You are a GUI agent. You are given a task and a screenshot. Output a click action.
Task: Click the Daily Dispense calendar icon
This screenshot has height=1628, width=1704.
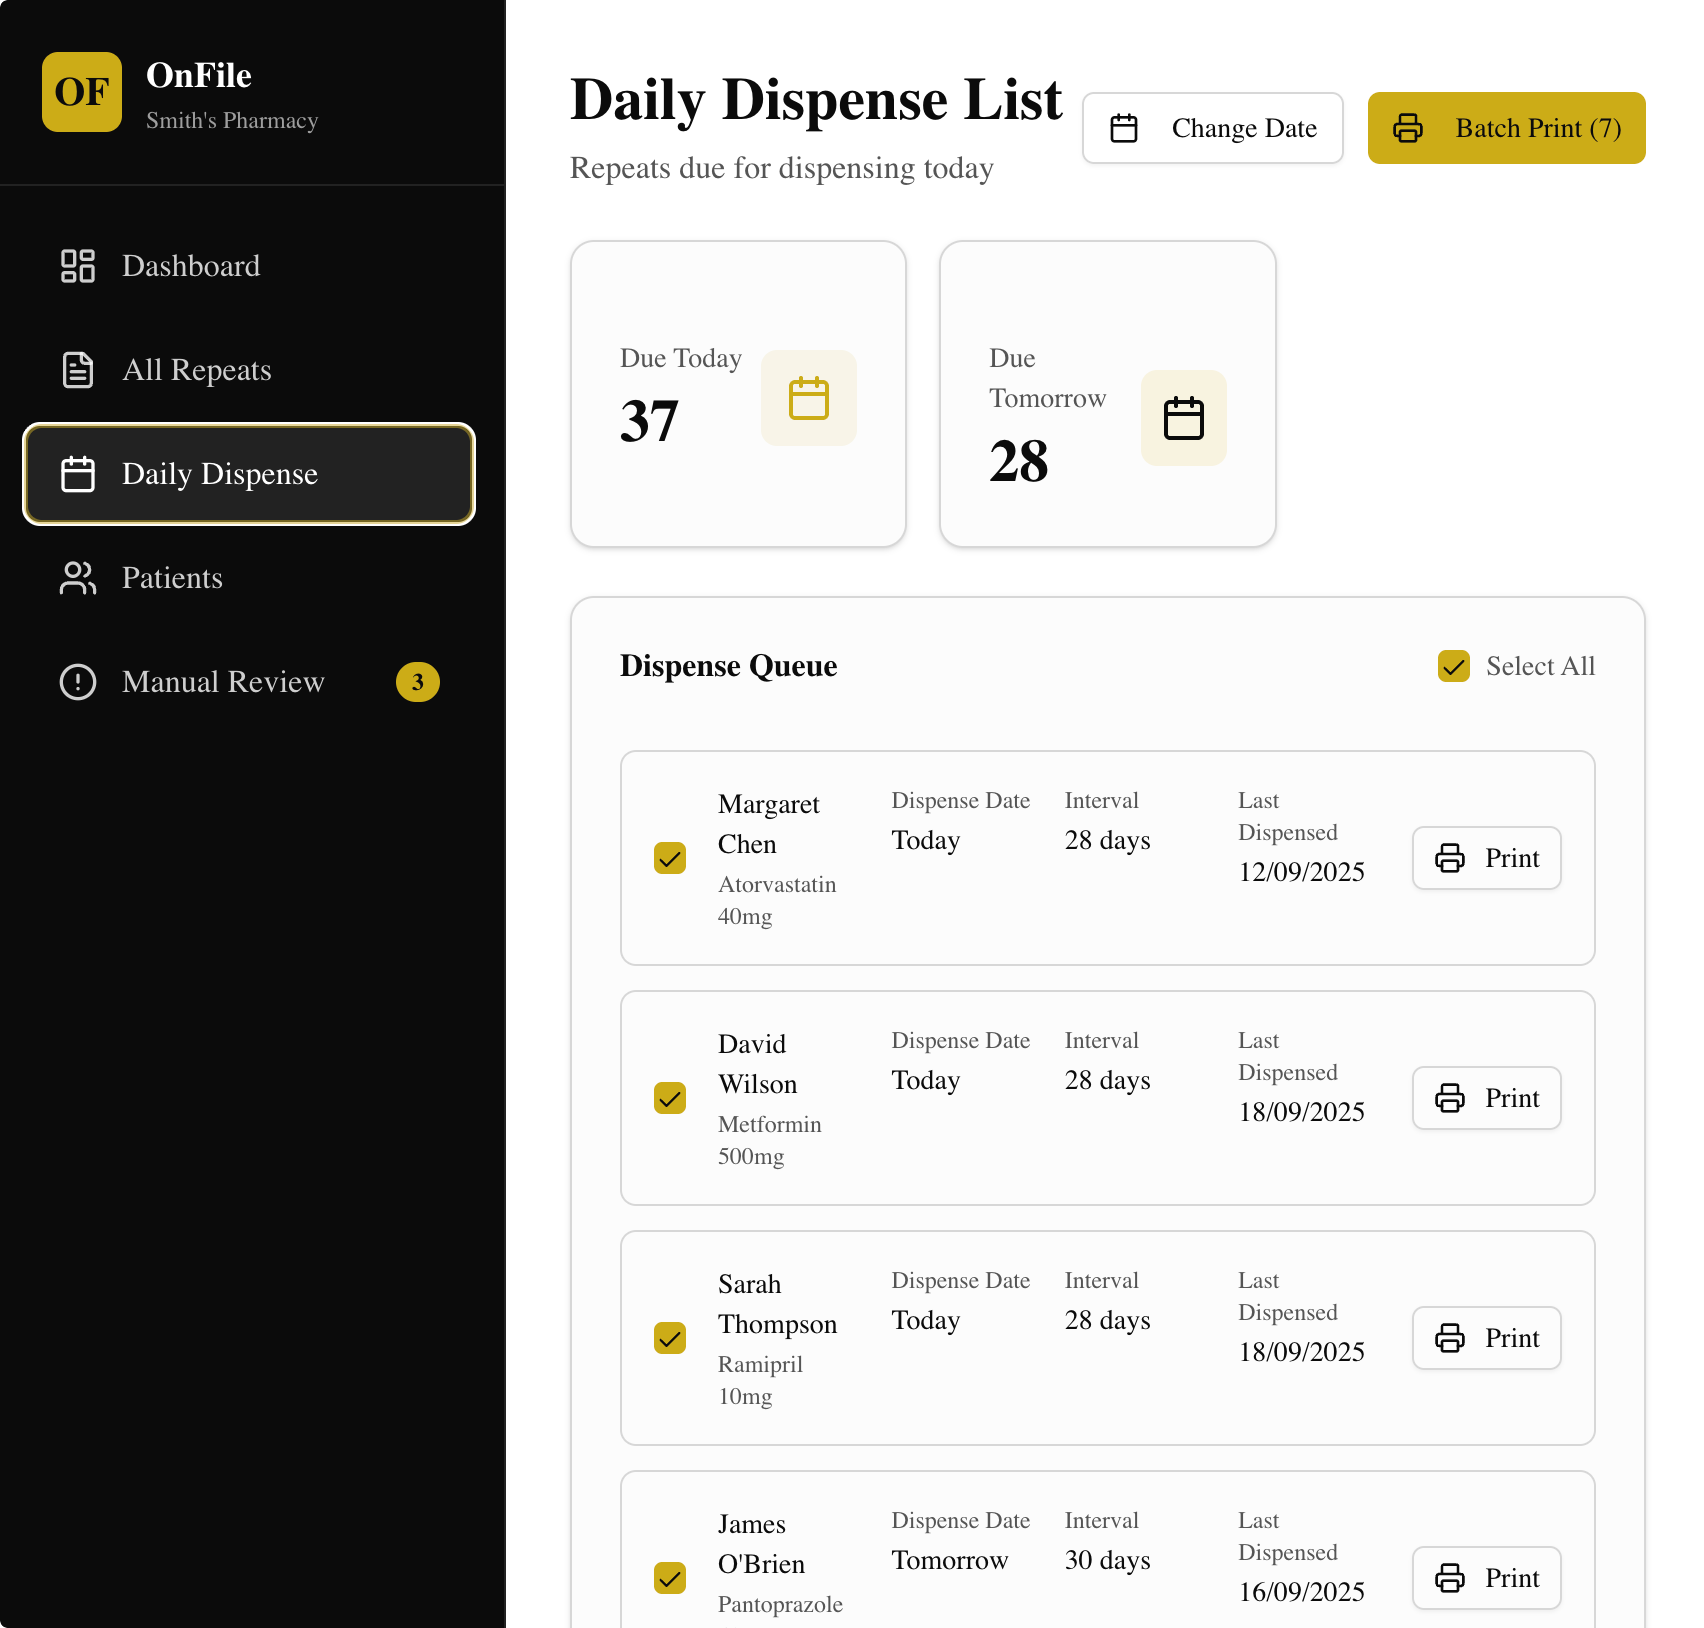coord(77,474)
